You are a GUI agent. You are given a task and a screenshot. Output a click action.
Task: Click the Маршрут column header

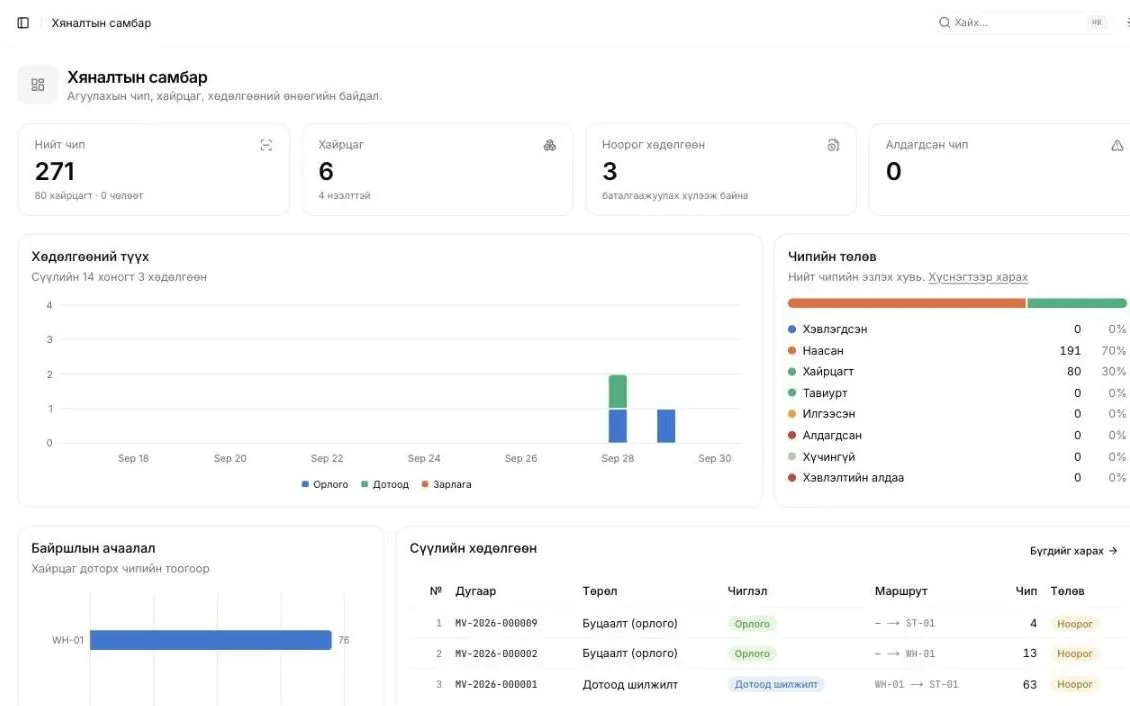[x=901, y=591]
